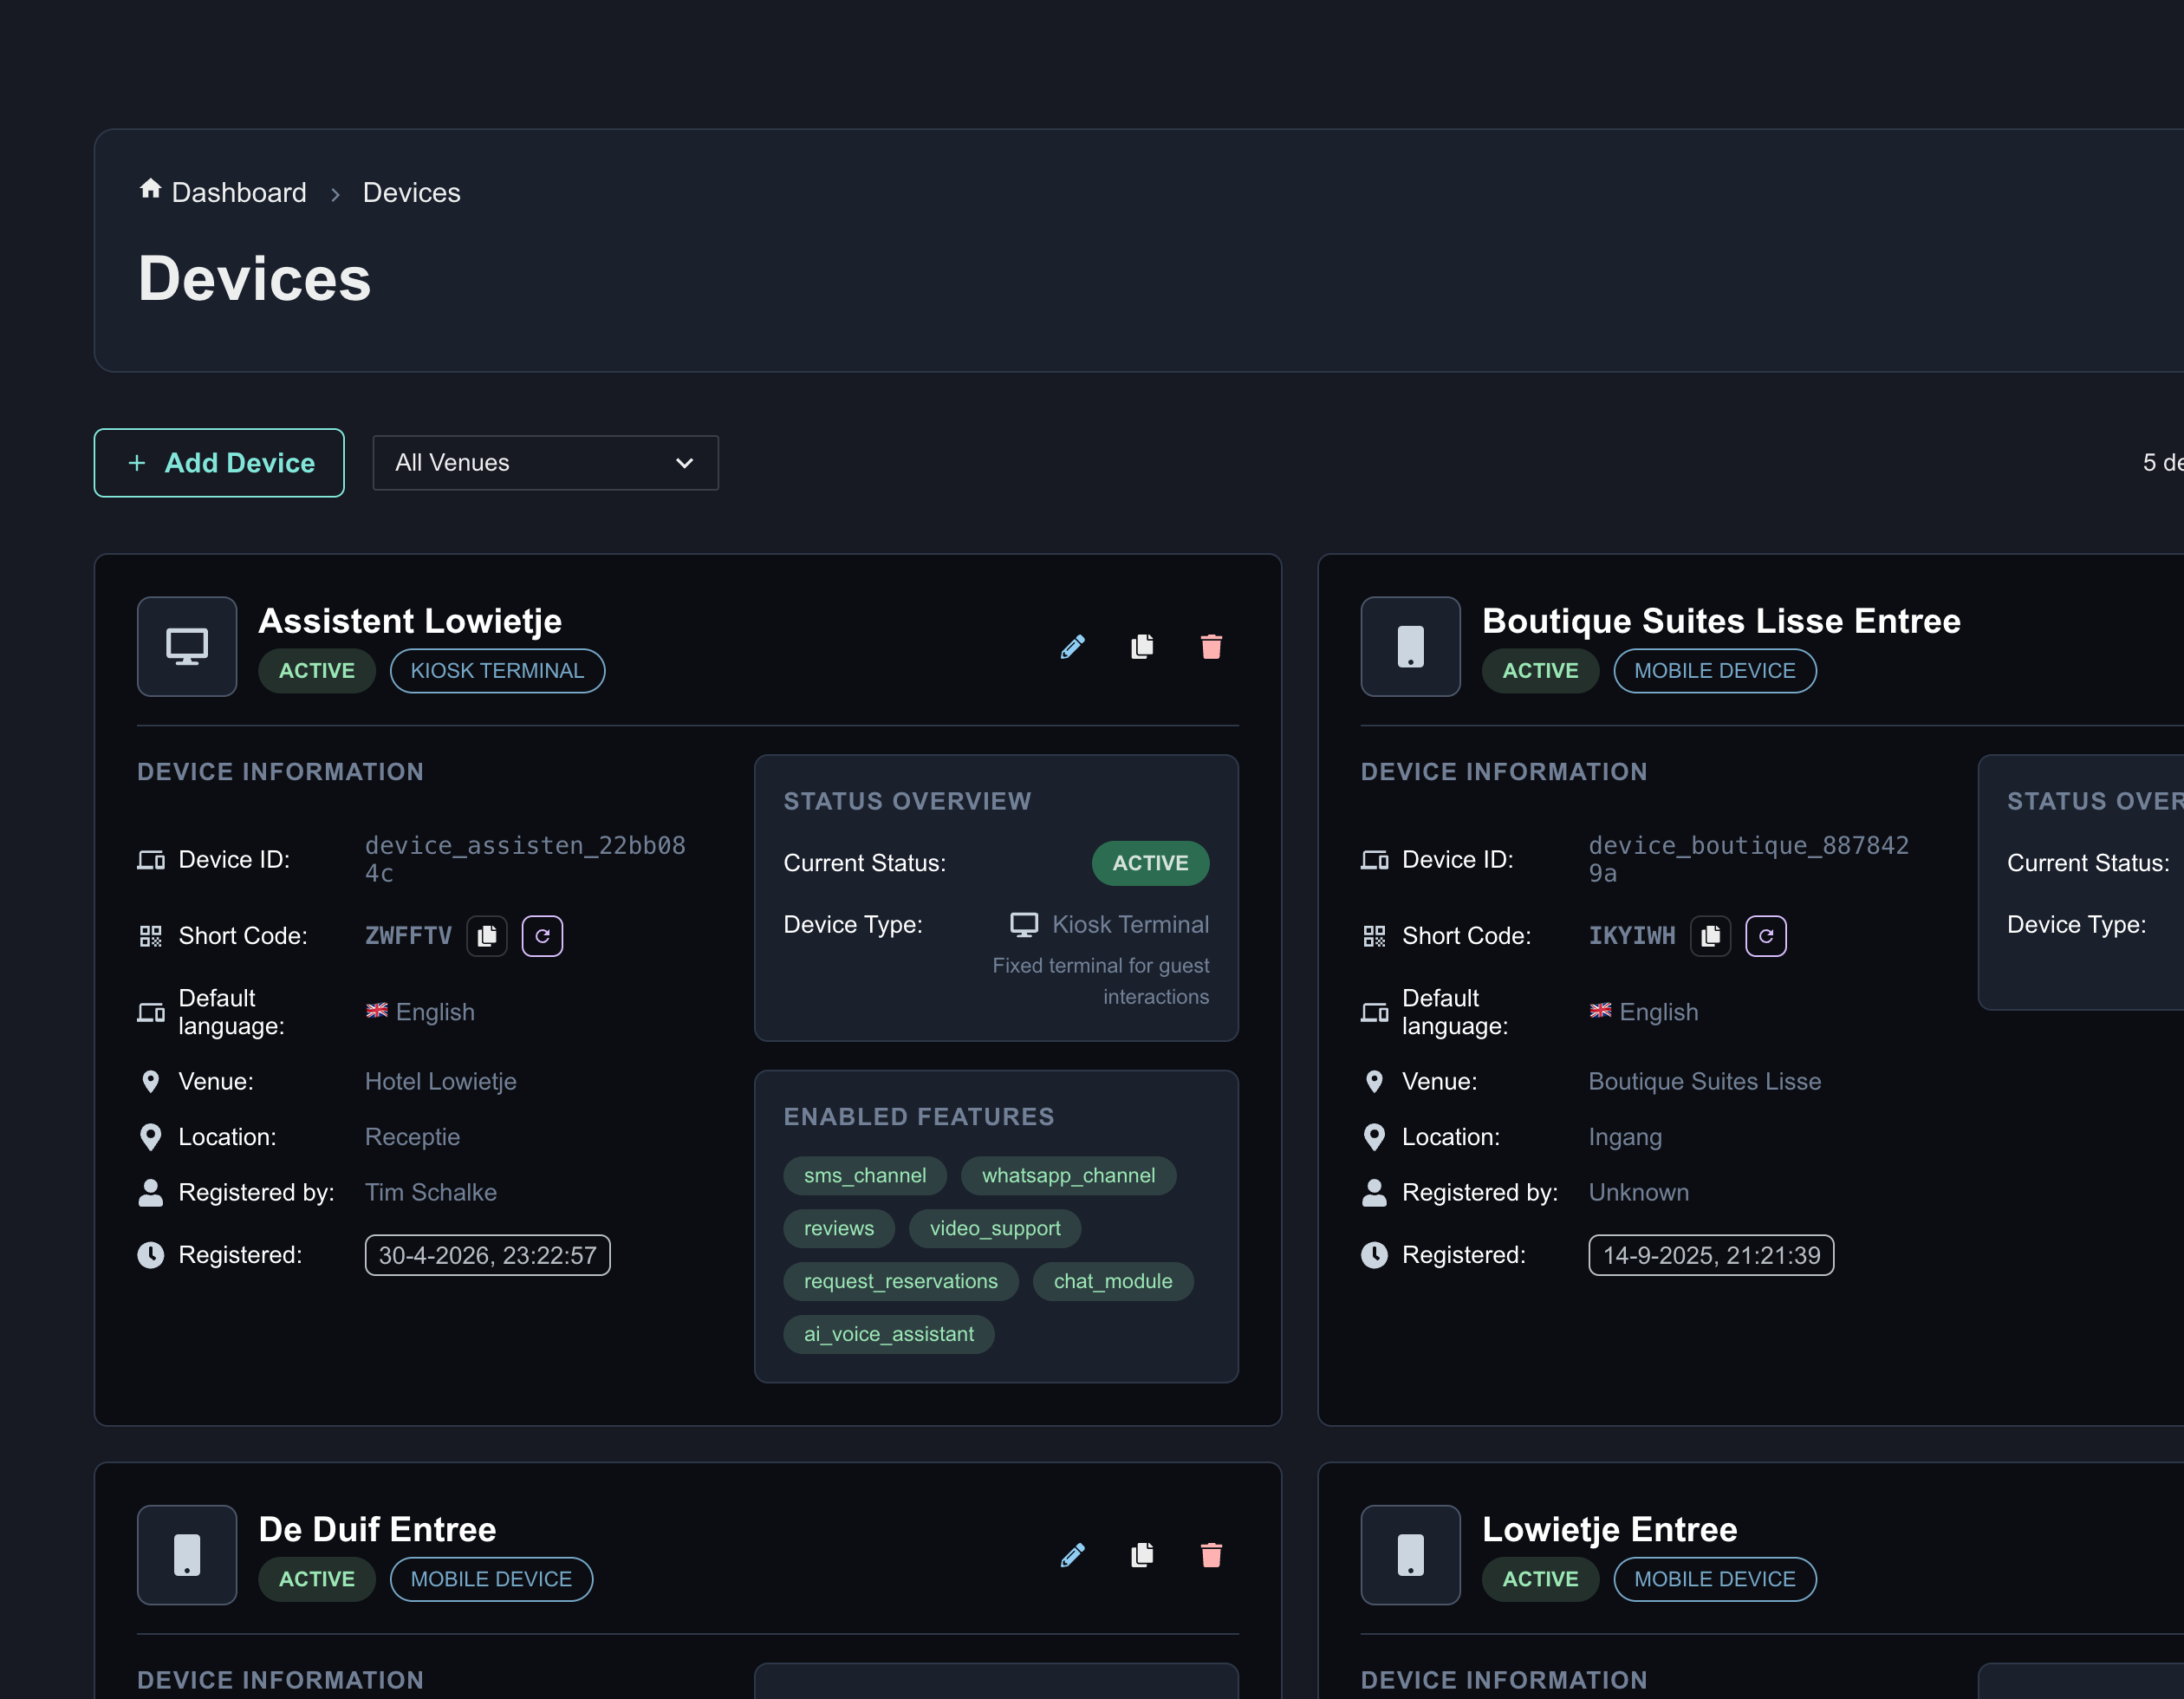
Task: Click location Ingang
Action: coord(1625,1137)
